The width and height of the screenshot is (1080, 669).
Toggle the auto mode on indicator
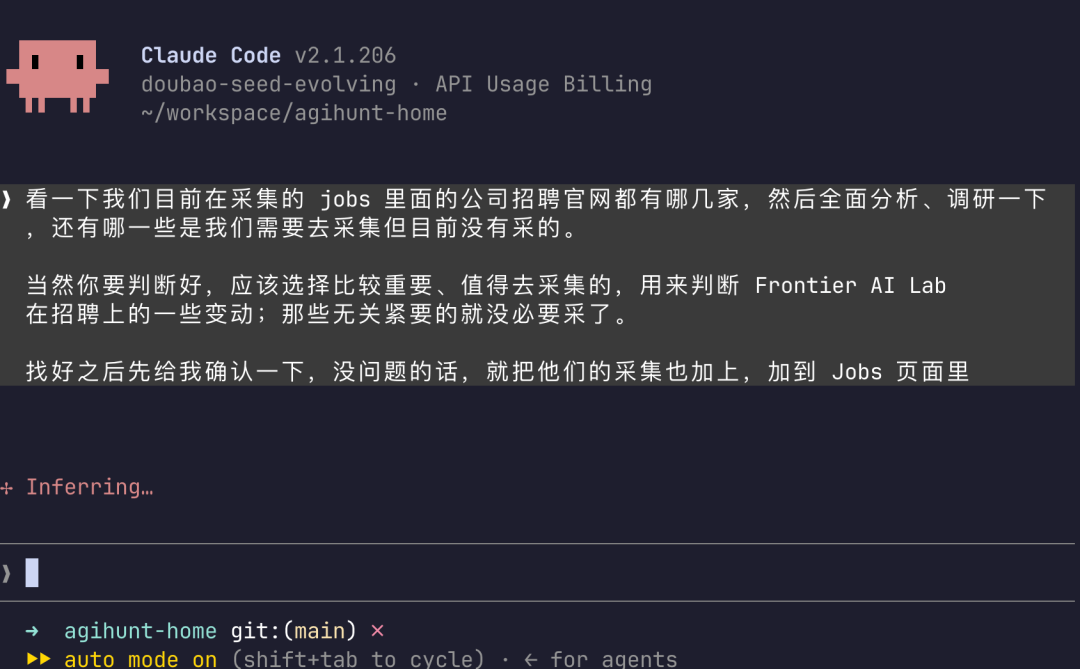(141, 659)
